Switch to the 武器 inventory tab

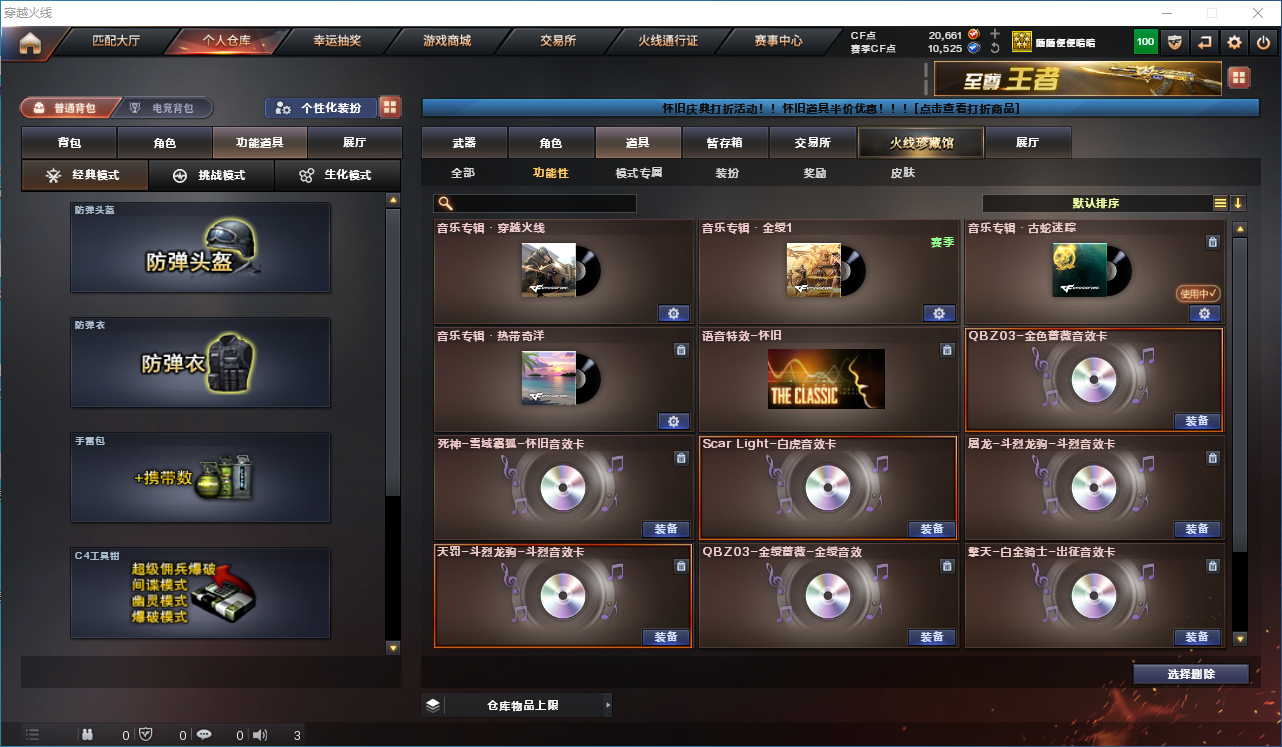coord(464,143)
